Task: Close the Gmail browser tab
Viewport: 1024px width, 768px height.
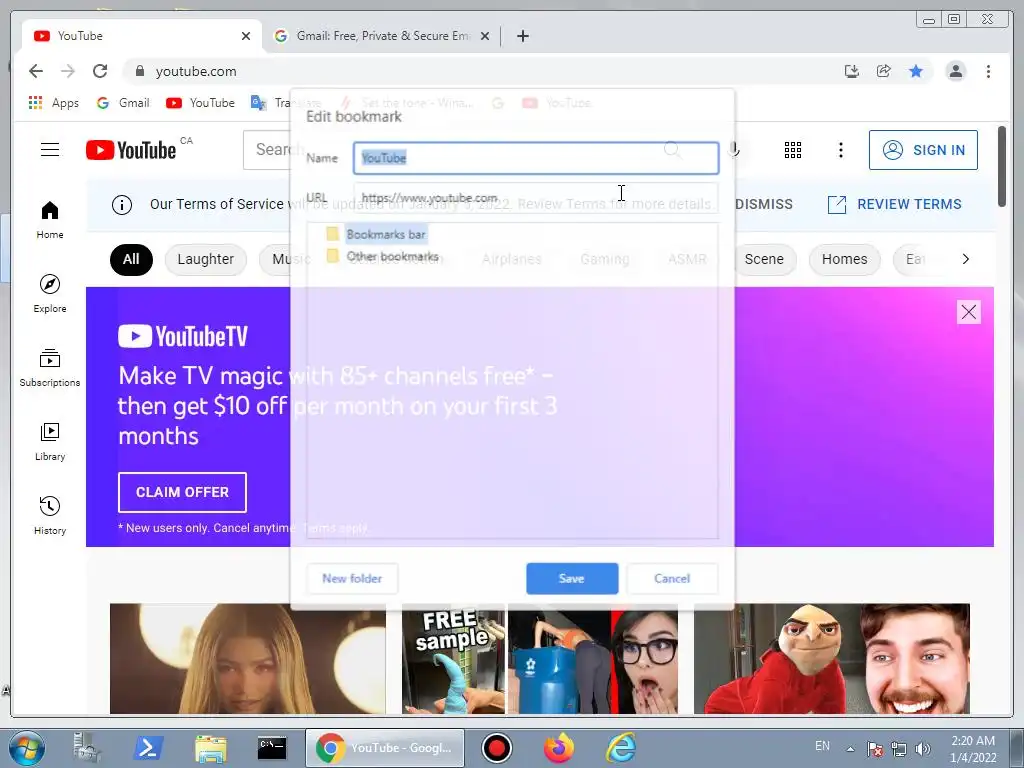Action: (x=485, y=36)
